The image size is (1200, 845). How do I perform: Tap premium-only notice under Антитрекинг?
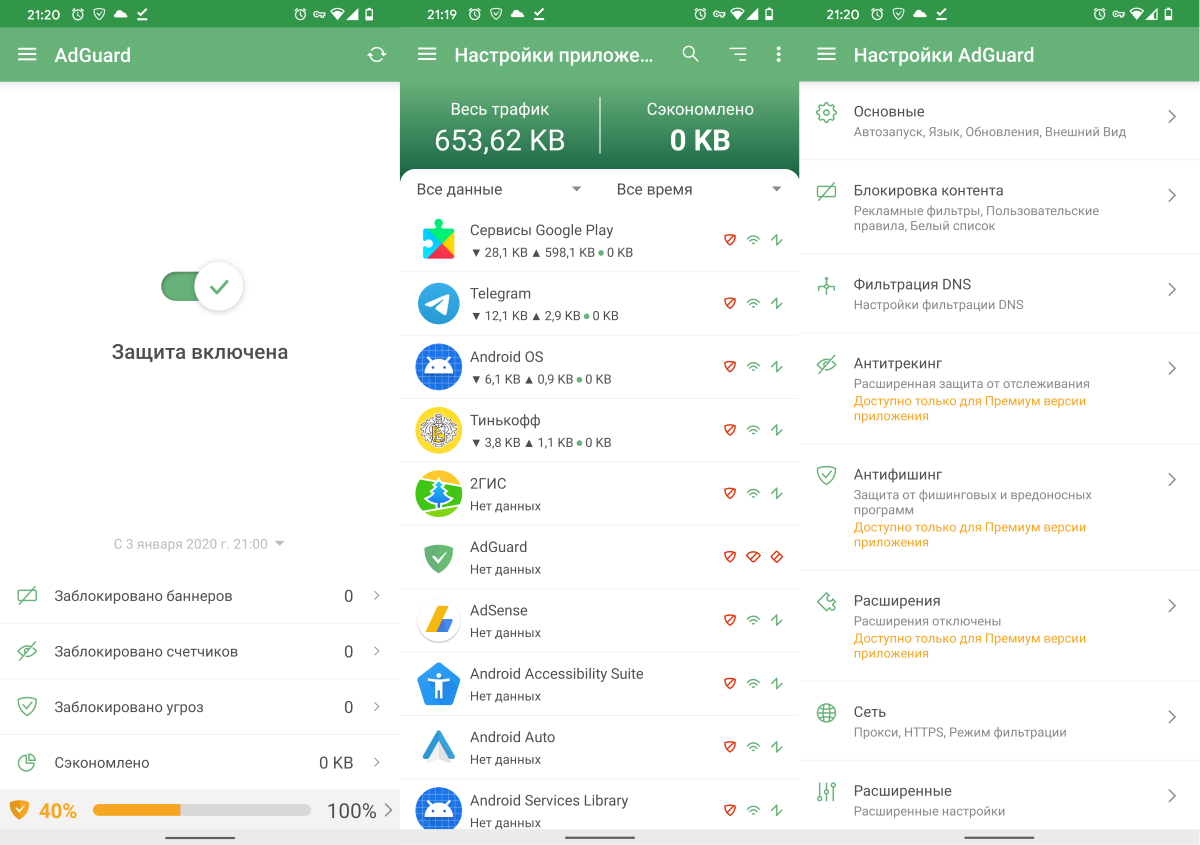click(970, 409)
